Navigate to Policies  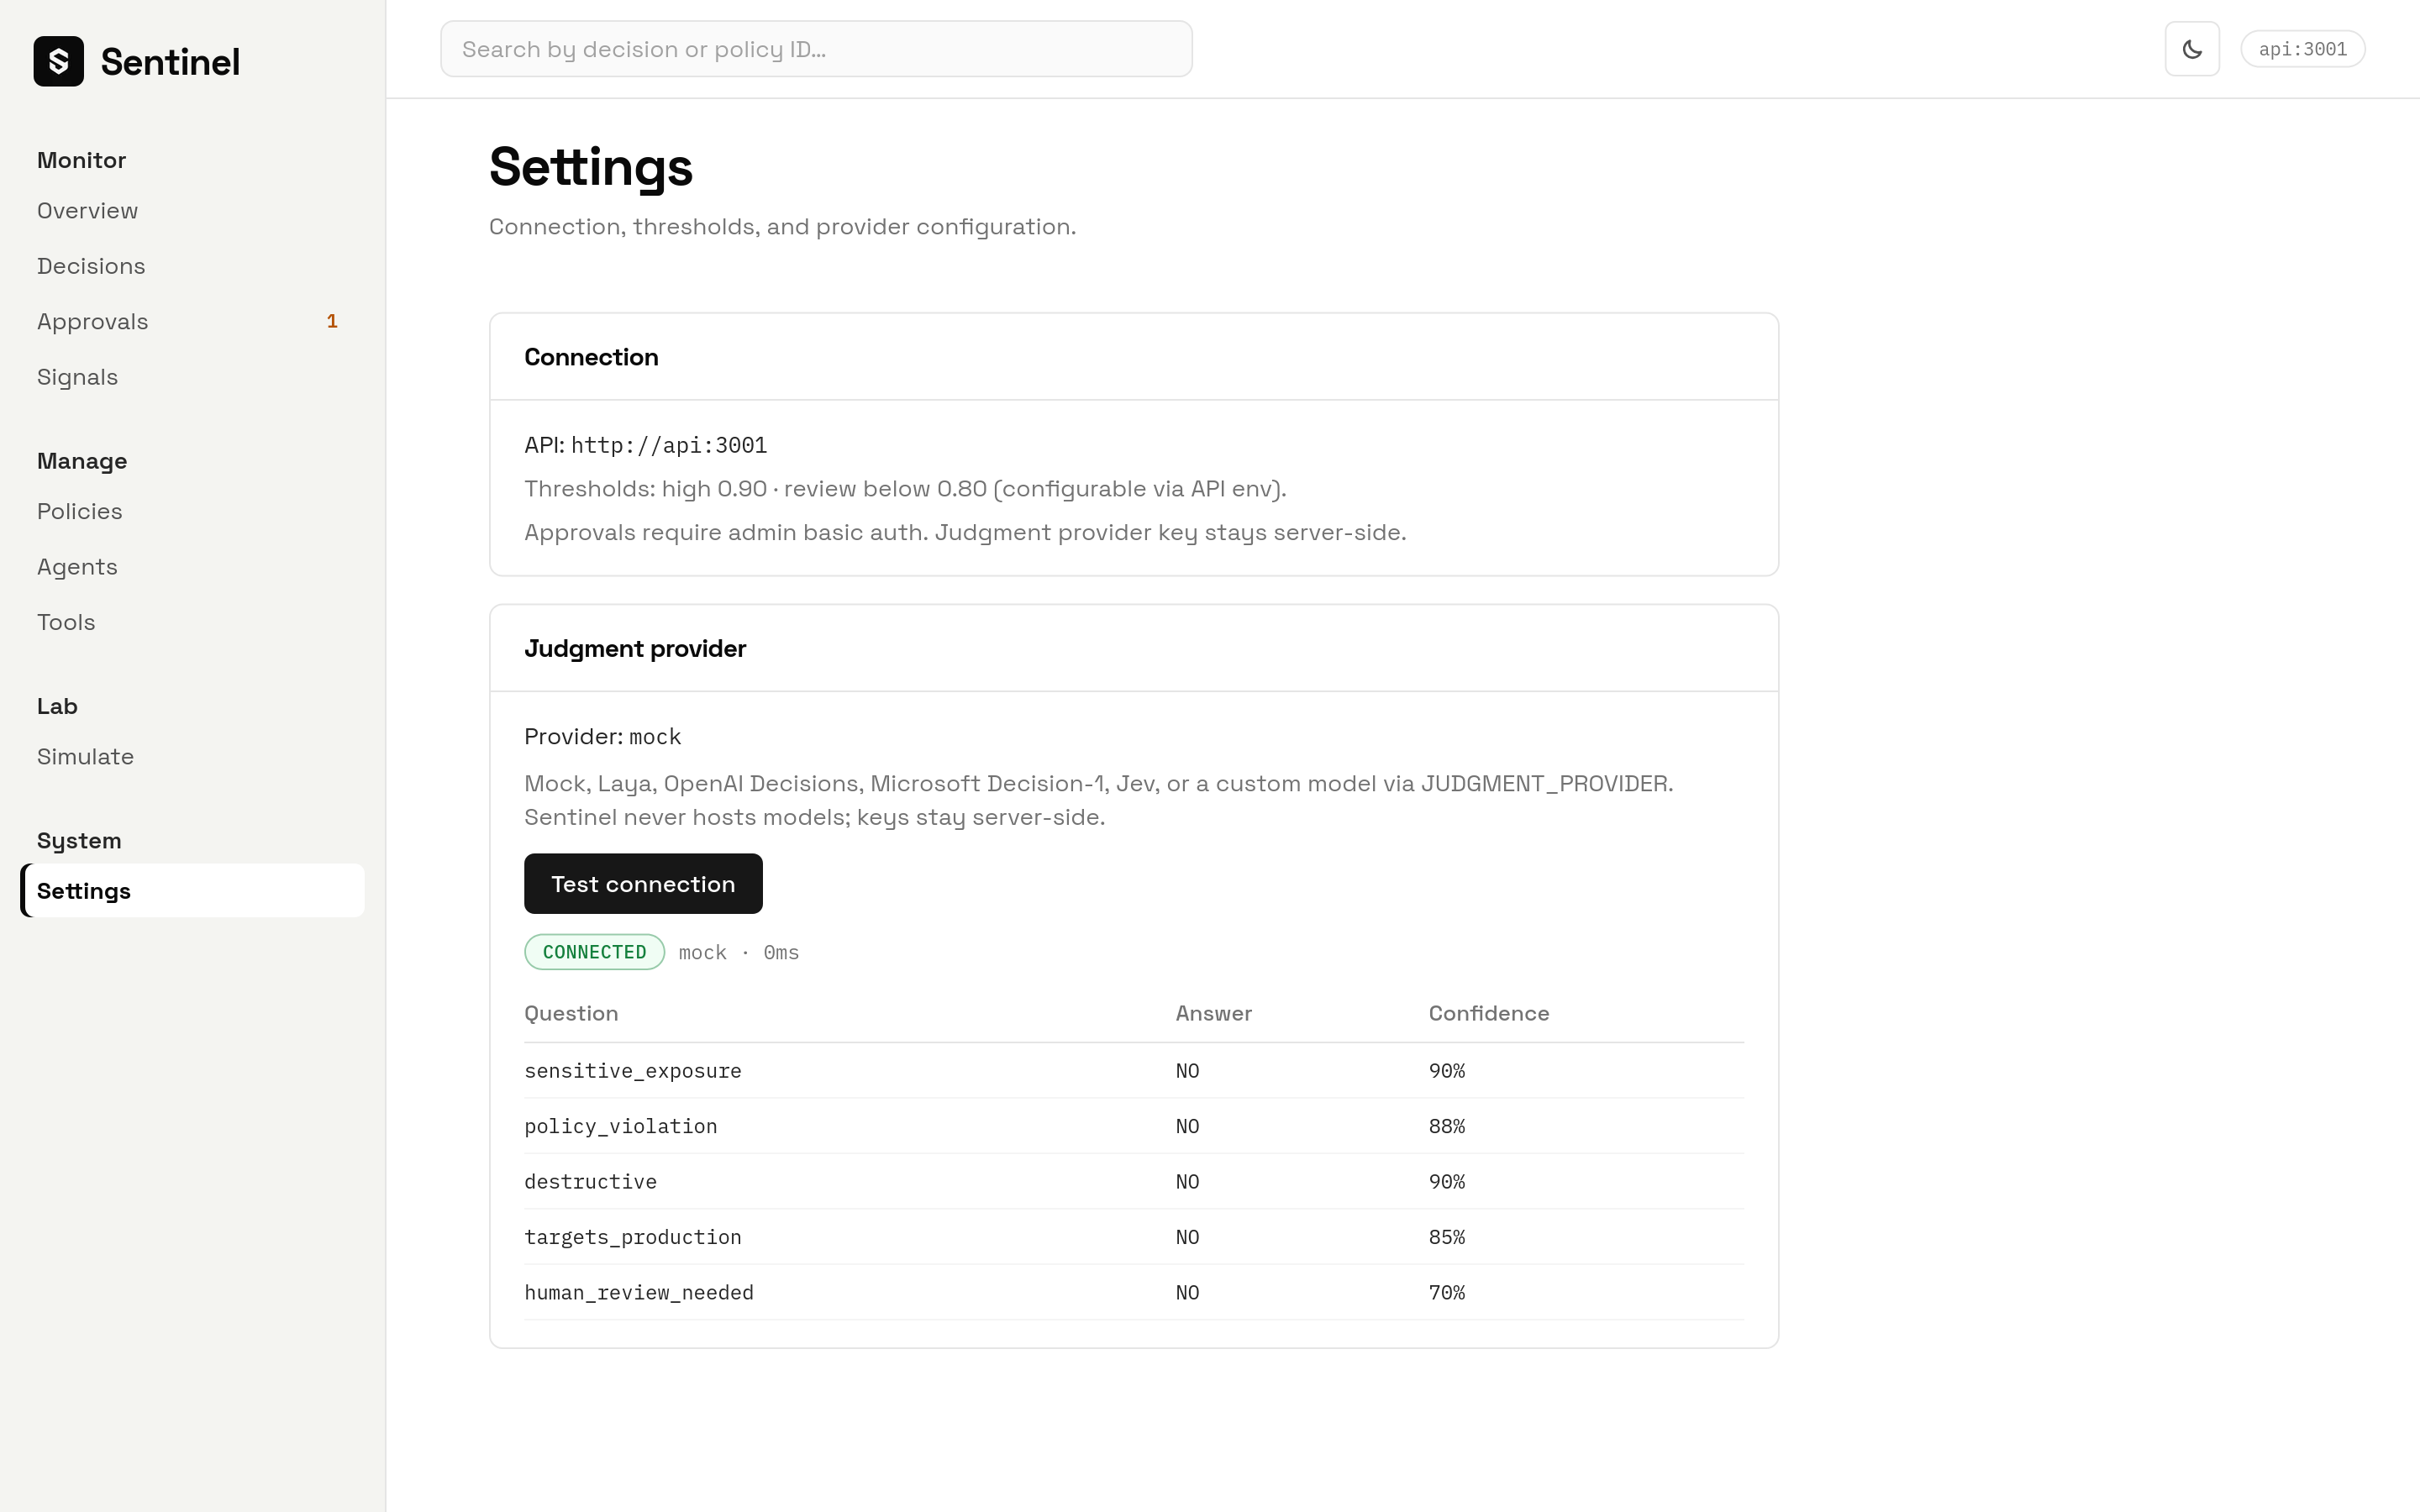(x=192, y=511)
